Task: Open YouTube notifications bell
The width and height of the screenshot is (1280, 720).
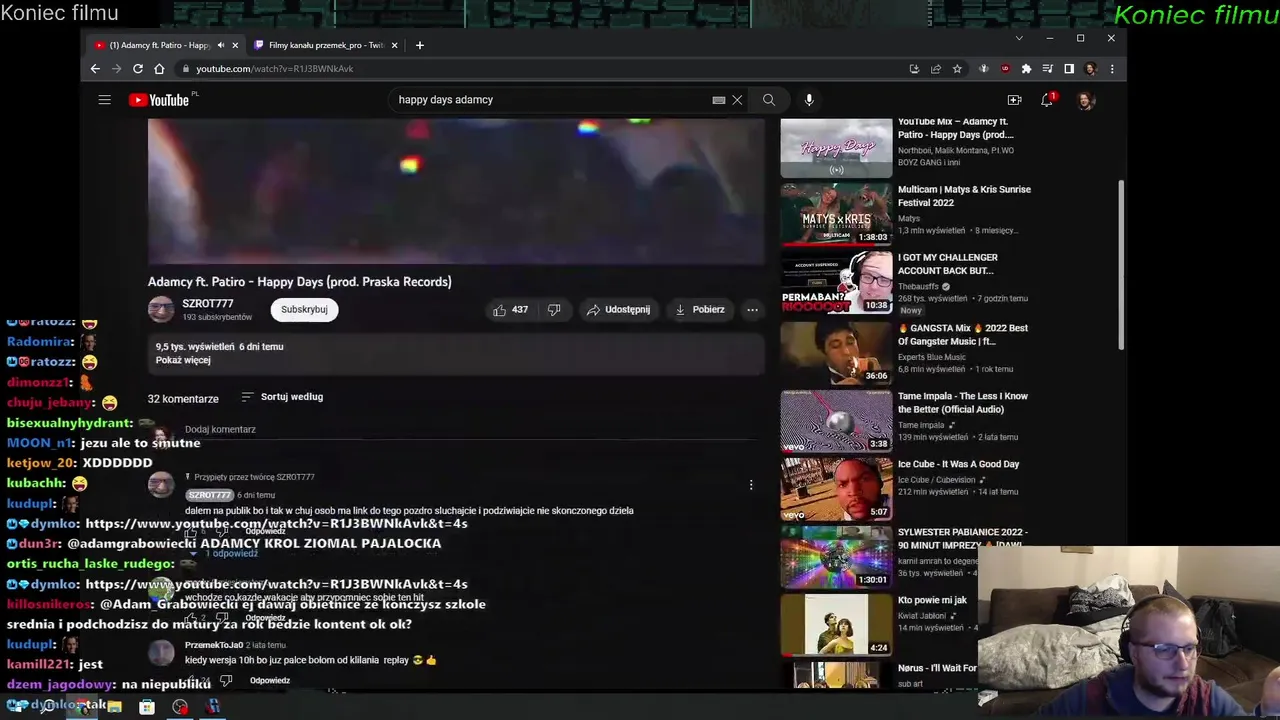Action: coord(1047,100)
